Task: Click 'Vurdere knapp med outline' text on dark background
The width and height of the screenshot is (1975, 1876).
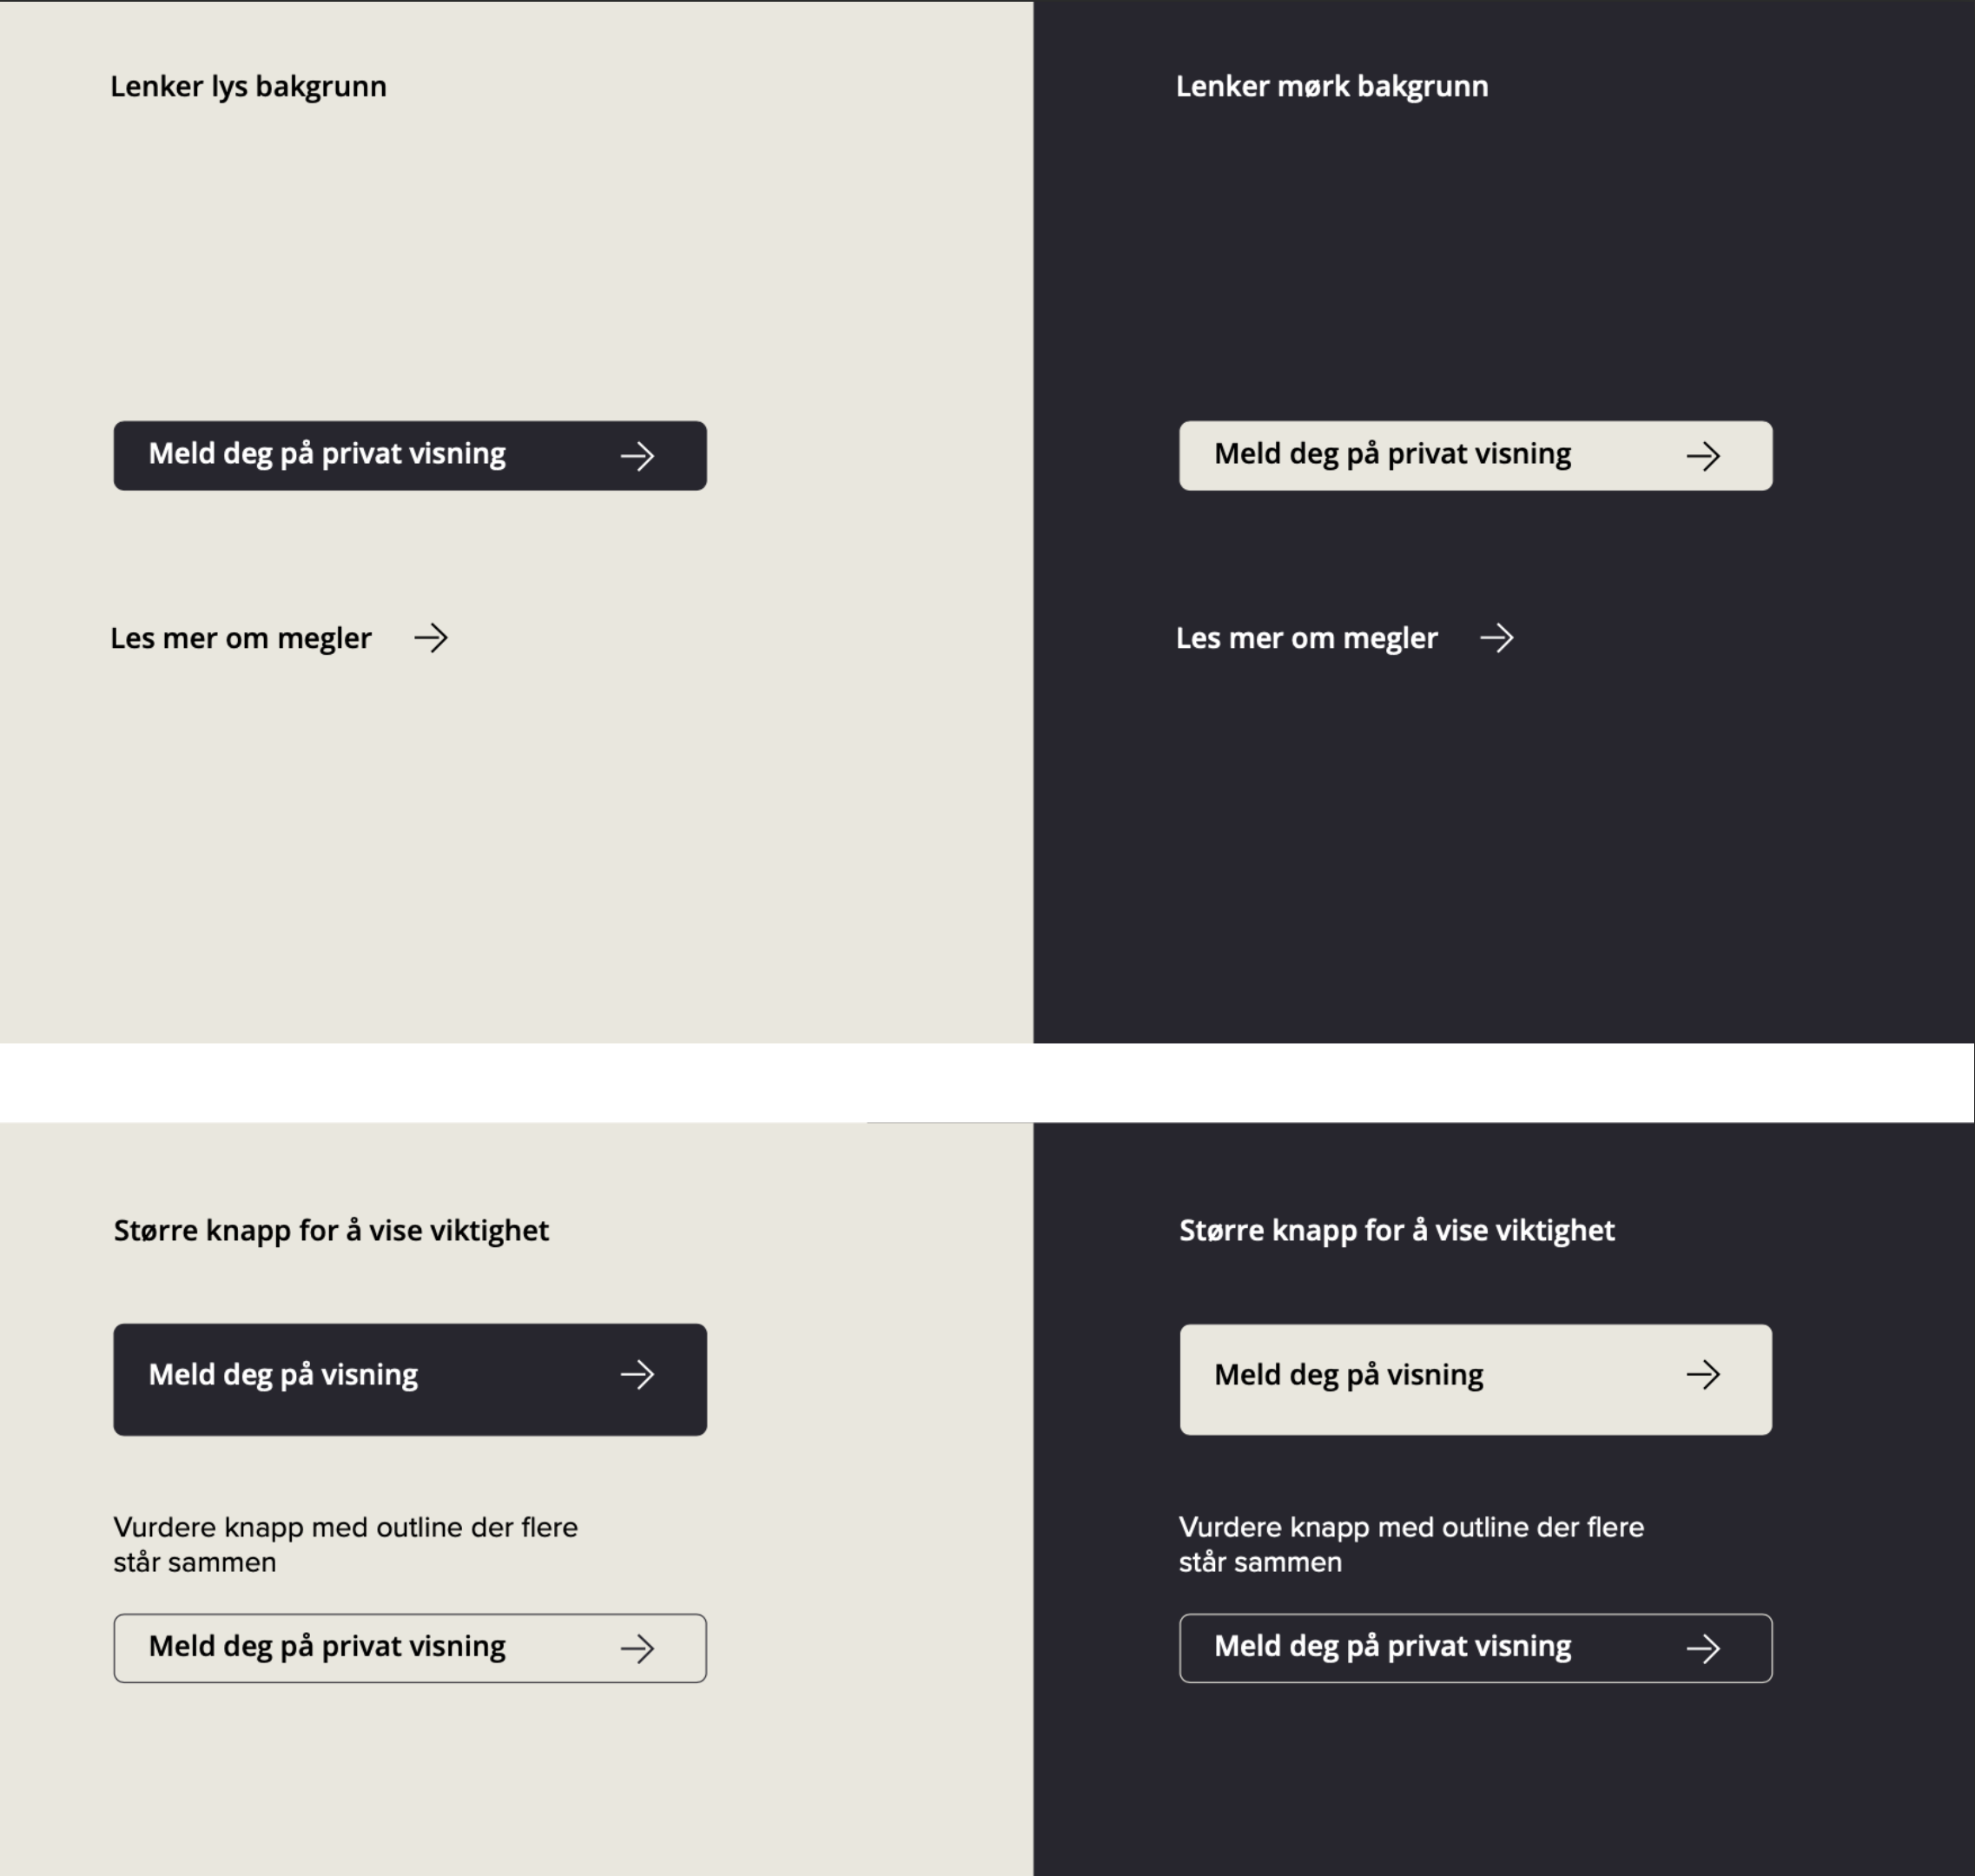Action: [1410, 1544]
